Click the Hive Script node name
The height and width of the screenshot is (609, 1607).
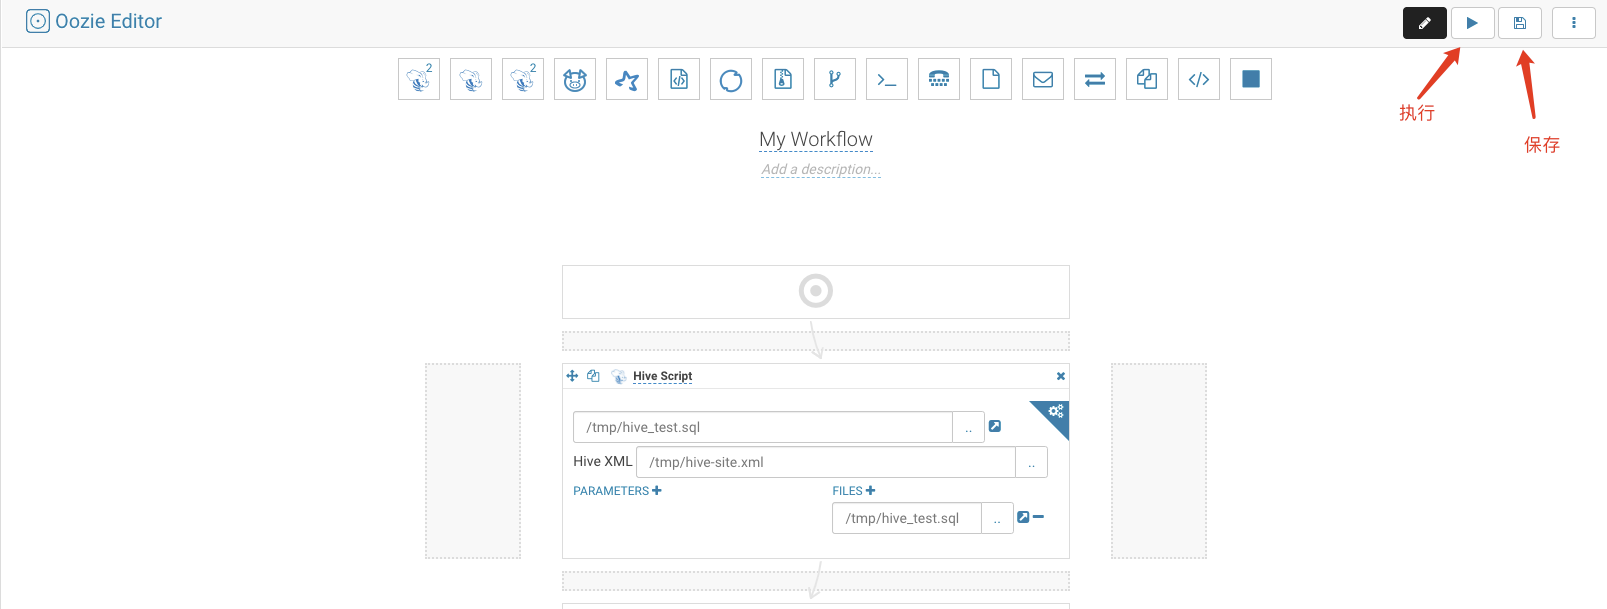tap(662, 376)
